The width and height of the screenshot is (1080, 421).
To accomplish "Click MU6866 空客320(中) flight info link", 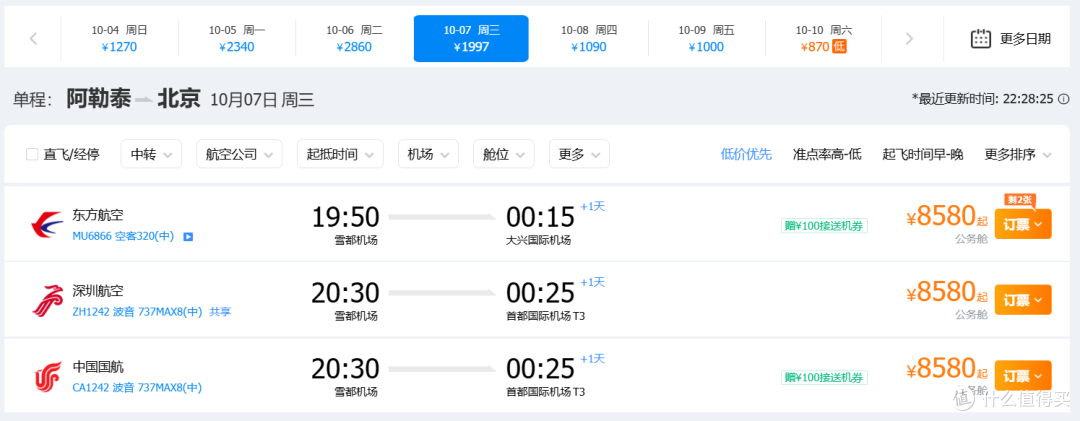I will click(x=123, y=236).
